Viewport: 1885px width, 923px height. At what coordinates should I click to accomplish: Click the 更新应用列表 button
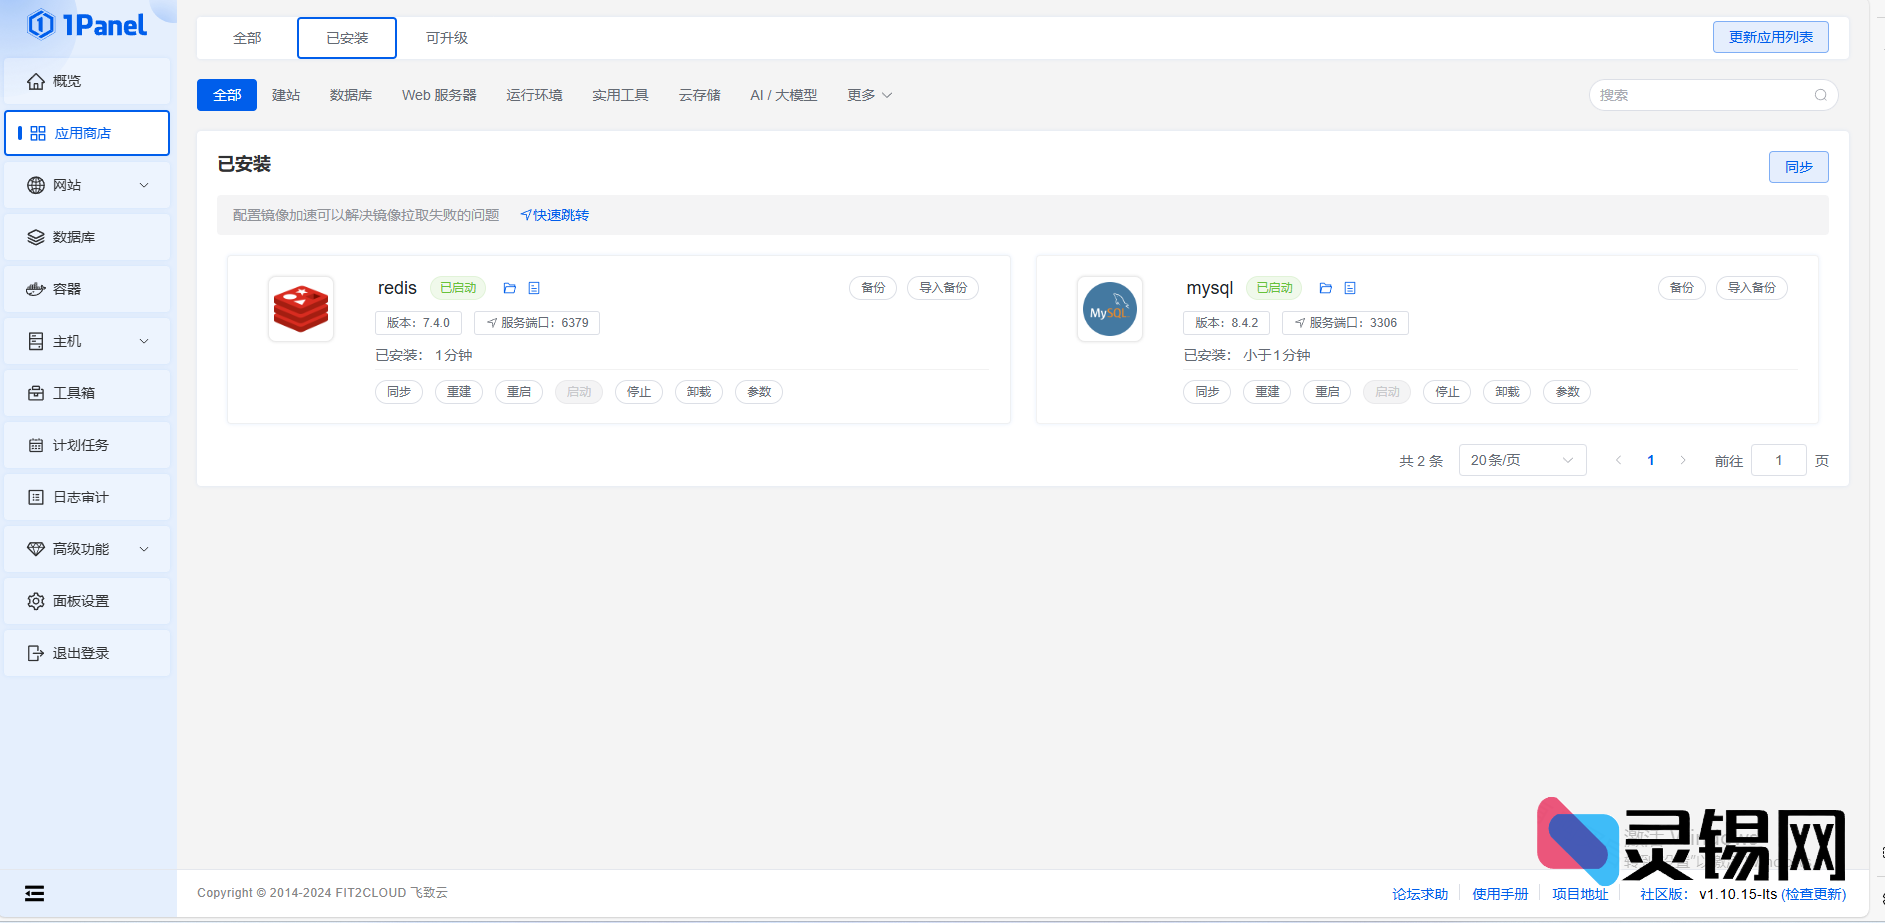[1770, 37]
